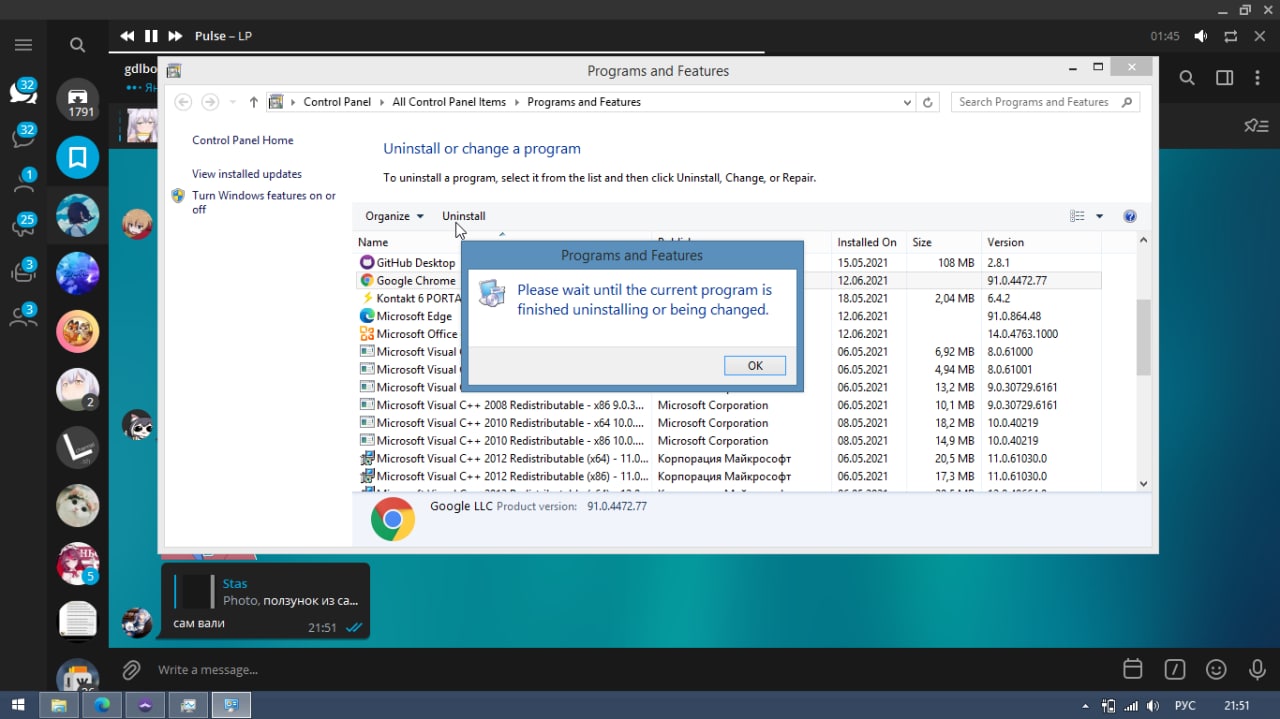
Task: Click Back arrow in Programs and Features
Action: point(182,102)
